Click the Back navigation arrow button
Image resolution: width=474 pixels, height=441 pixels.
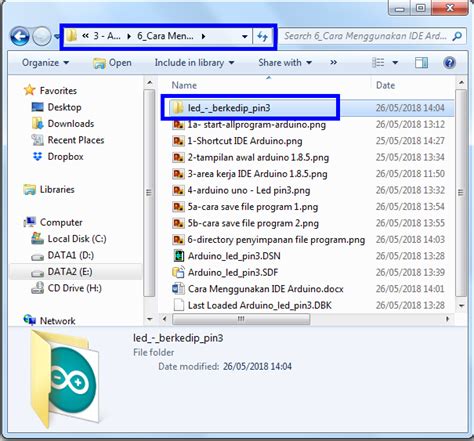pyautogui.click(x=20, y=36)
